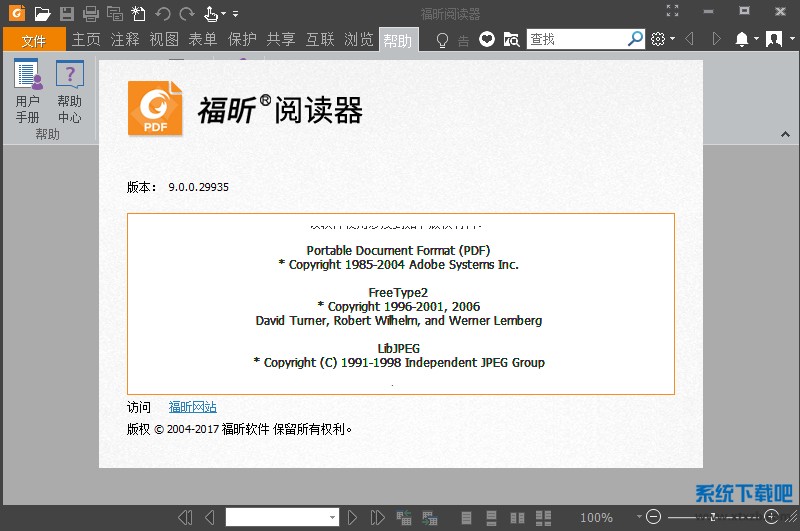Switch to the 注释 tab
The height and width of the screenshot is (531, 800).
[x=125, y=39]
